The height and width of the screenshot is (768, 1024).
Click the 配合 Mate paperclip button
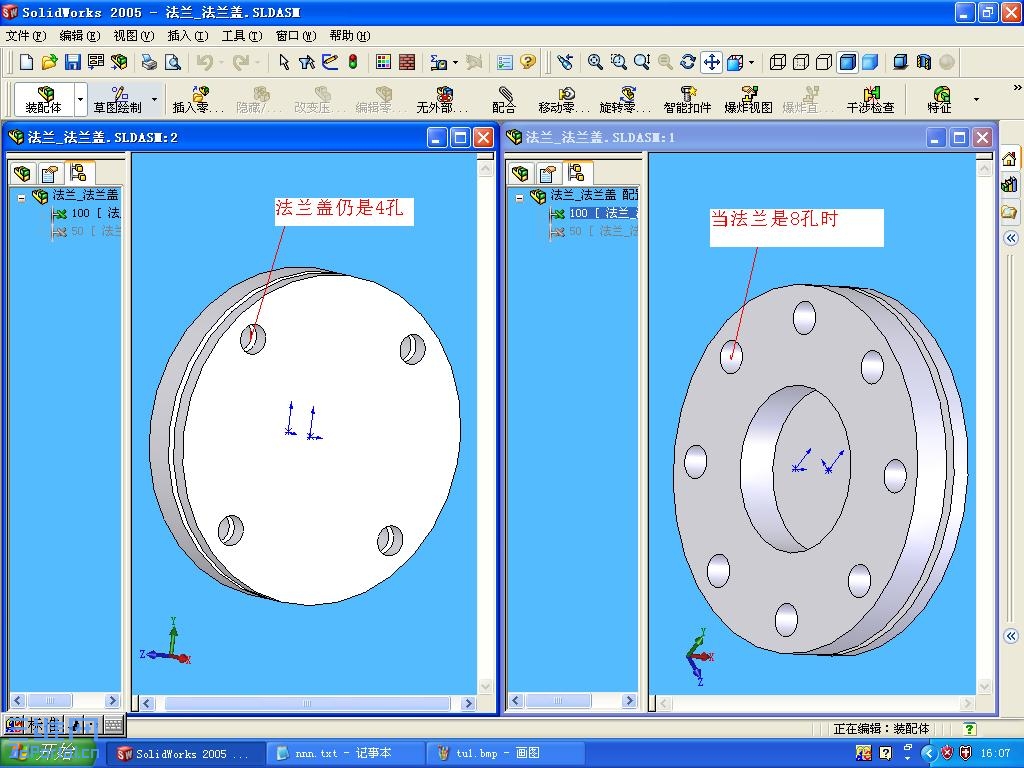click(x=504, y=99)
